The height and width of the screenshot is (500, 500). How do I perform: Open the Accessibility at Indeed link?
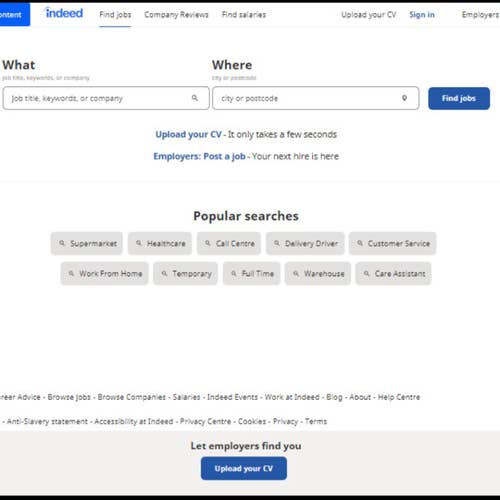(134, 421)
